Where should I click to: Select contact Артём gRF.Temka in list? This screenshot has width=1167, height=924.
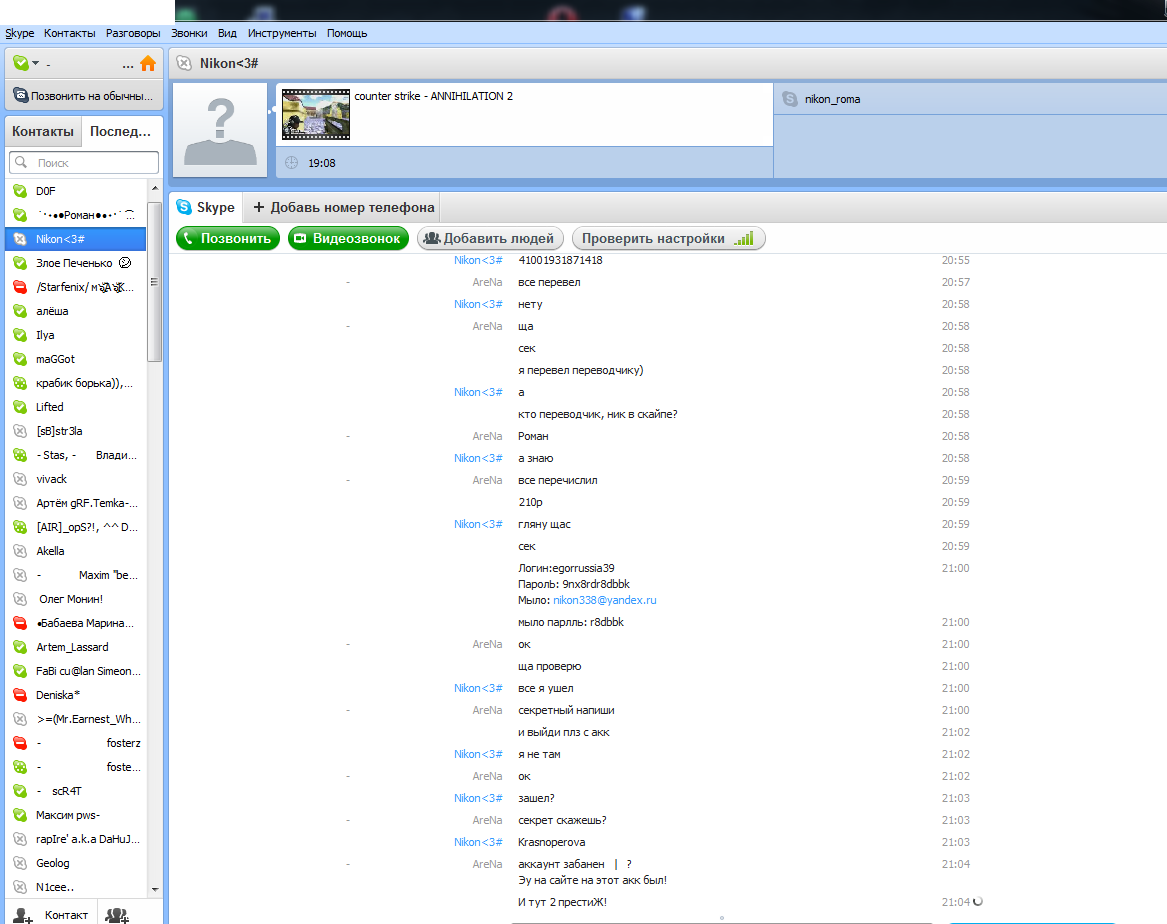(76, 503)
